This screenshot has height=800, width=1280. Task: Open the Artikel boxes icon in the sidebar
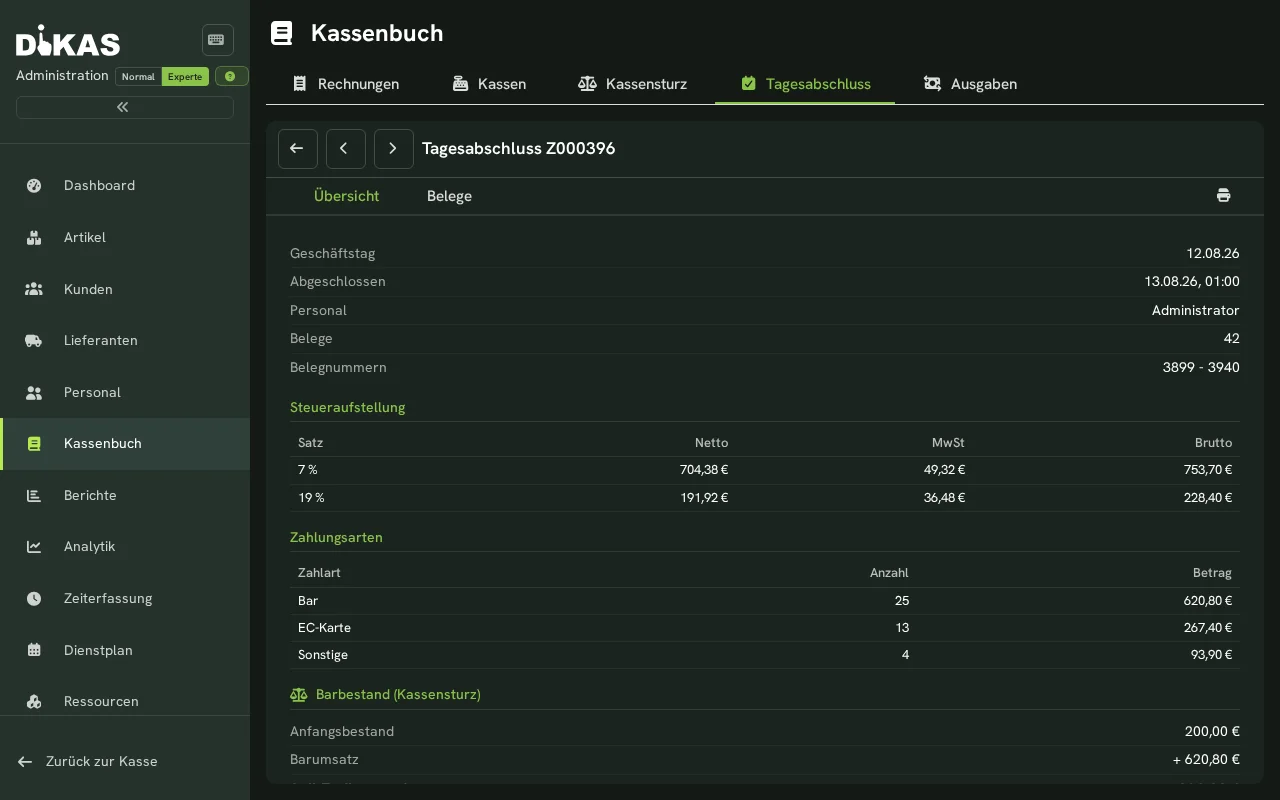pyautogui.click(x=34, y=238)
